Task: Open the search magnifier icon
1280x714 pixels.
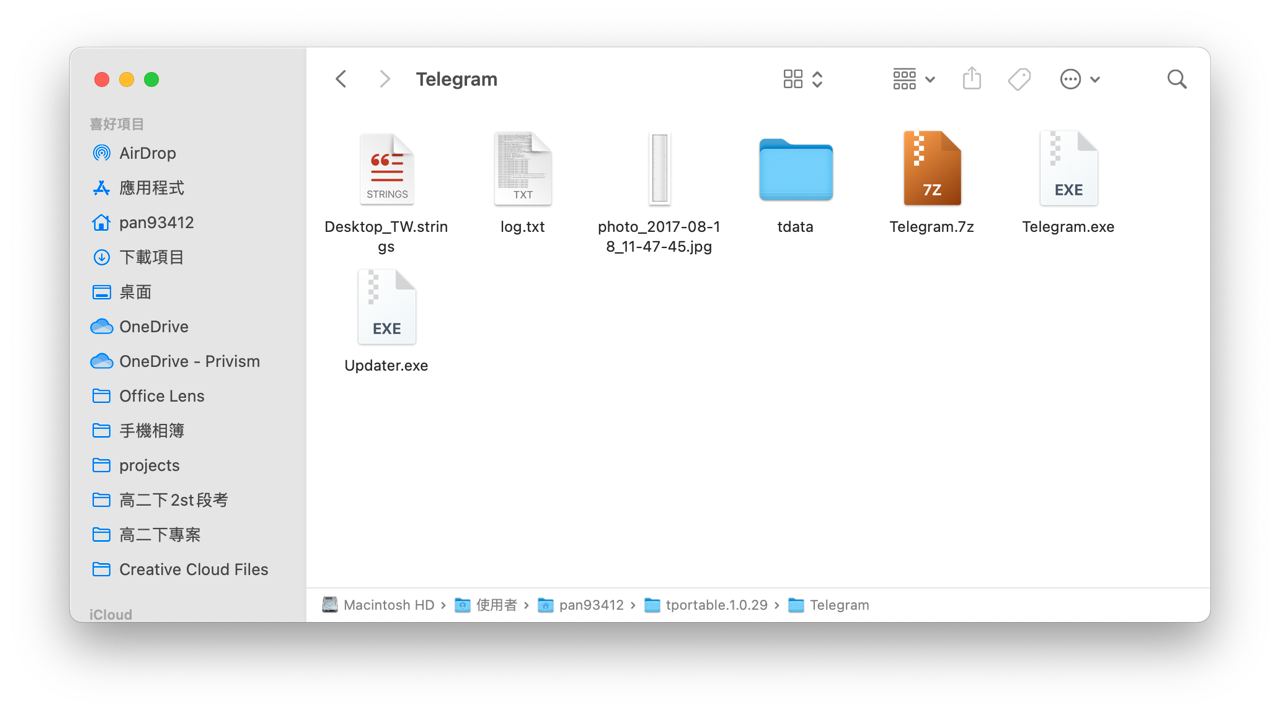Action: 1177,79
